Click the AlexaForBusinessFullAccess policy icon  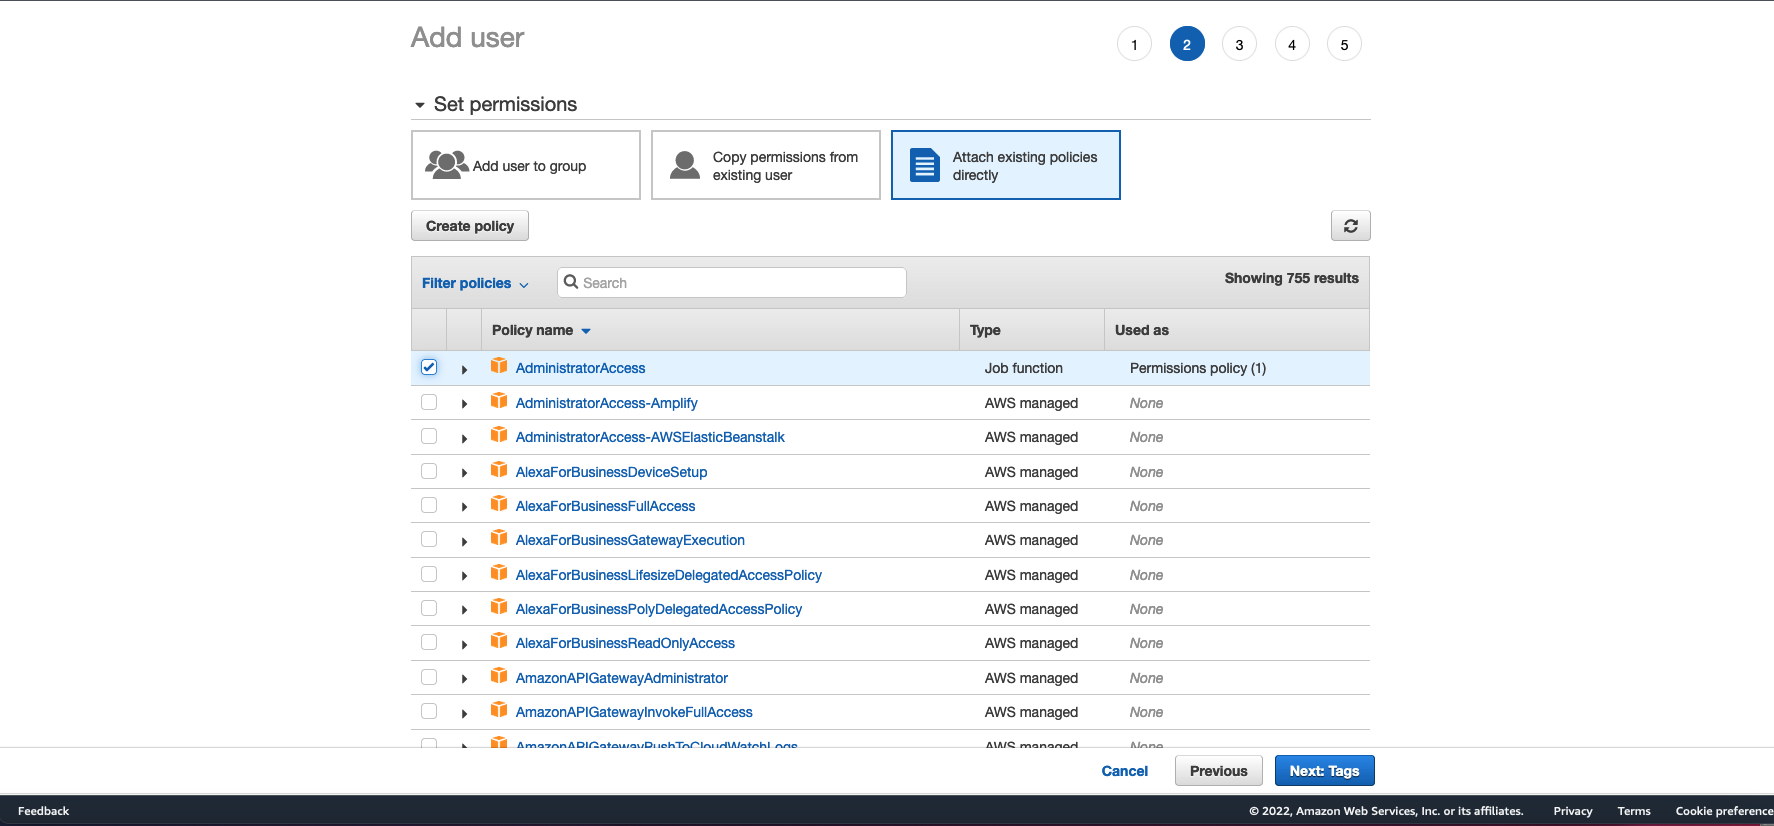[499, 504]
